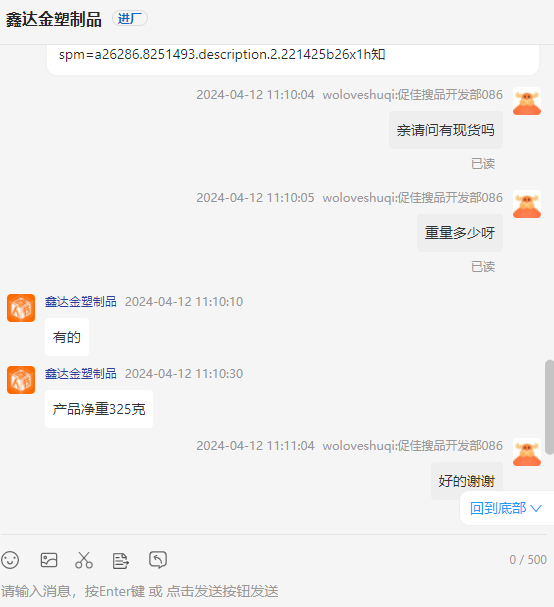Click the chat vertical scrollbar thumb
Image resolution: width=554 pixels, height=607 pixels.
tap(549, 406)
